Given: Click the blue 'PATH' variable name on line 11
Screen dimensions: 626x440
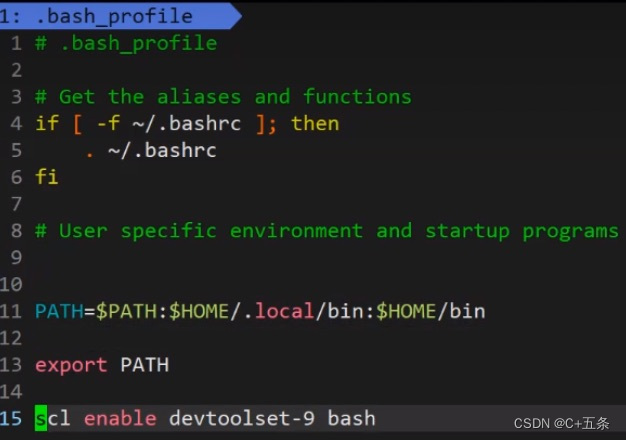Looking at the screenshot, I should coord(59,311).
